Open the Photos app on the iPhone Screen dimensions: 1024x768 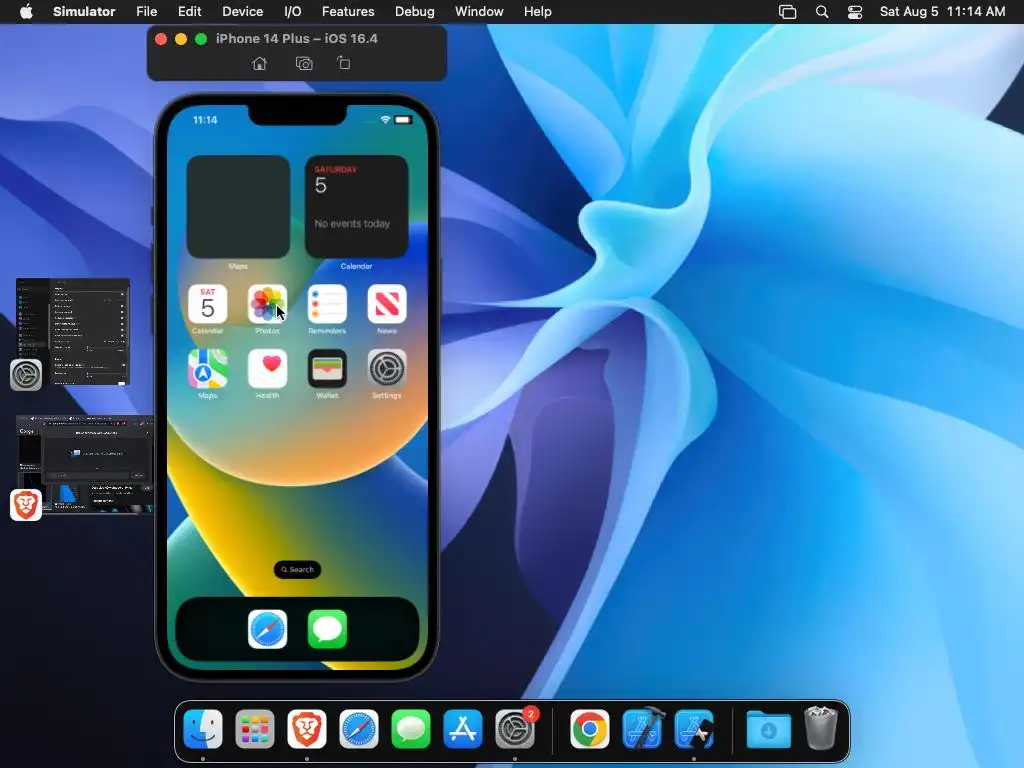pyautogui.click(x=267, y=304)
